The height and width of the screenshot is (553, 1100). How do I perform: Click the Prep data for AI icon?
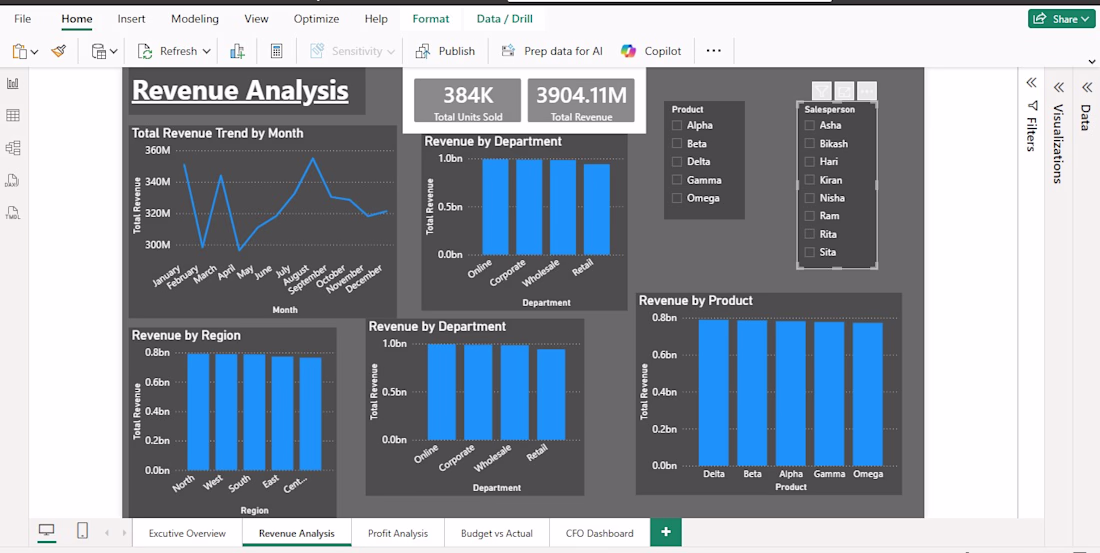509,51
